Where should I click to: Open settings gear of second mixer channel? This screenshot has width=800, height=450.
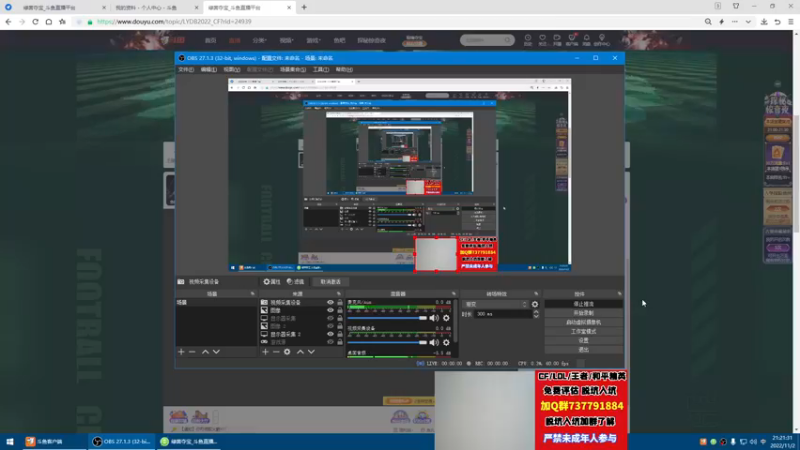click(x=446, y=342)
